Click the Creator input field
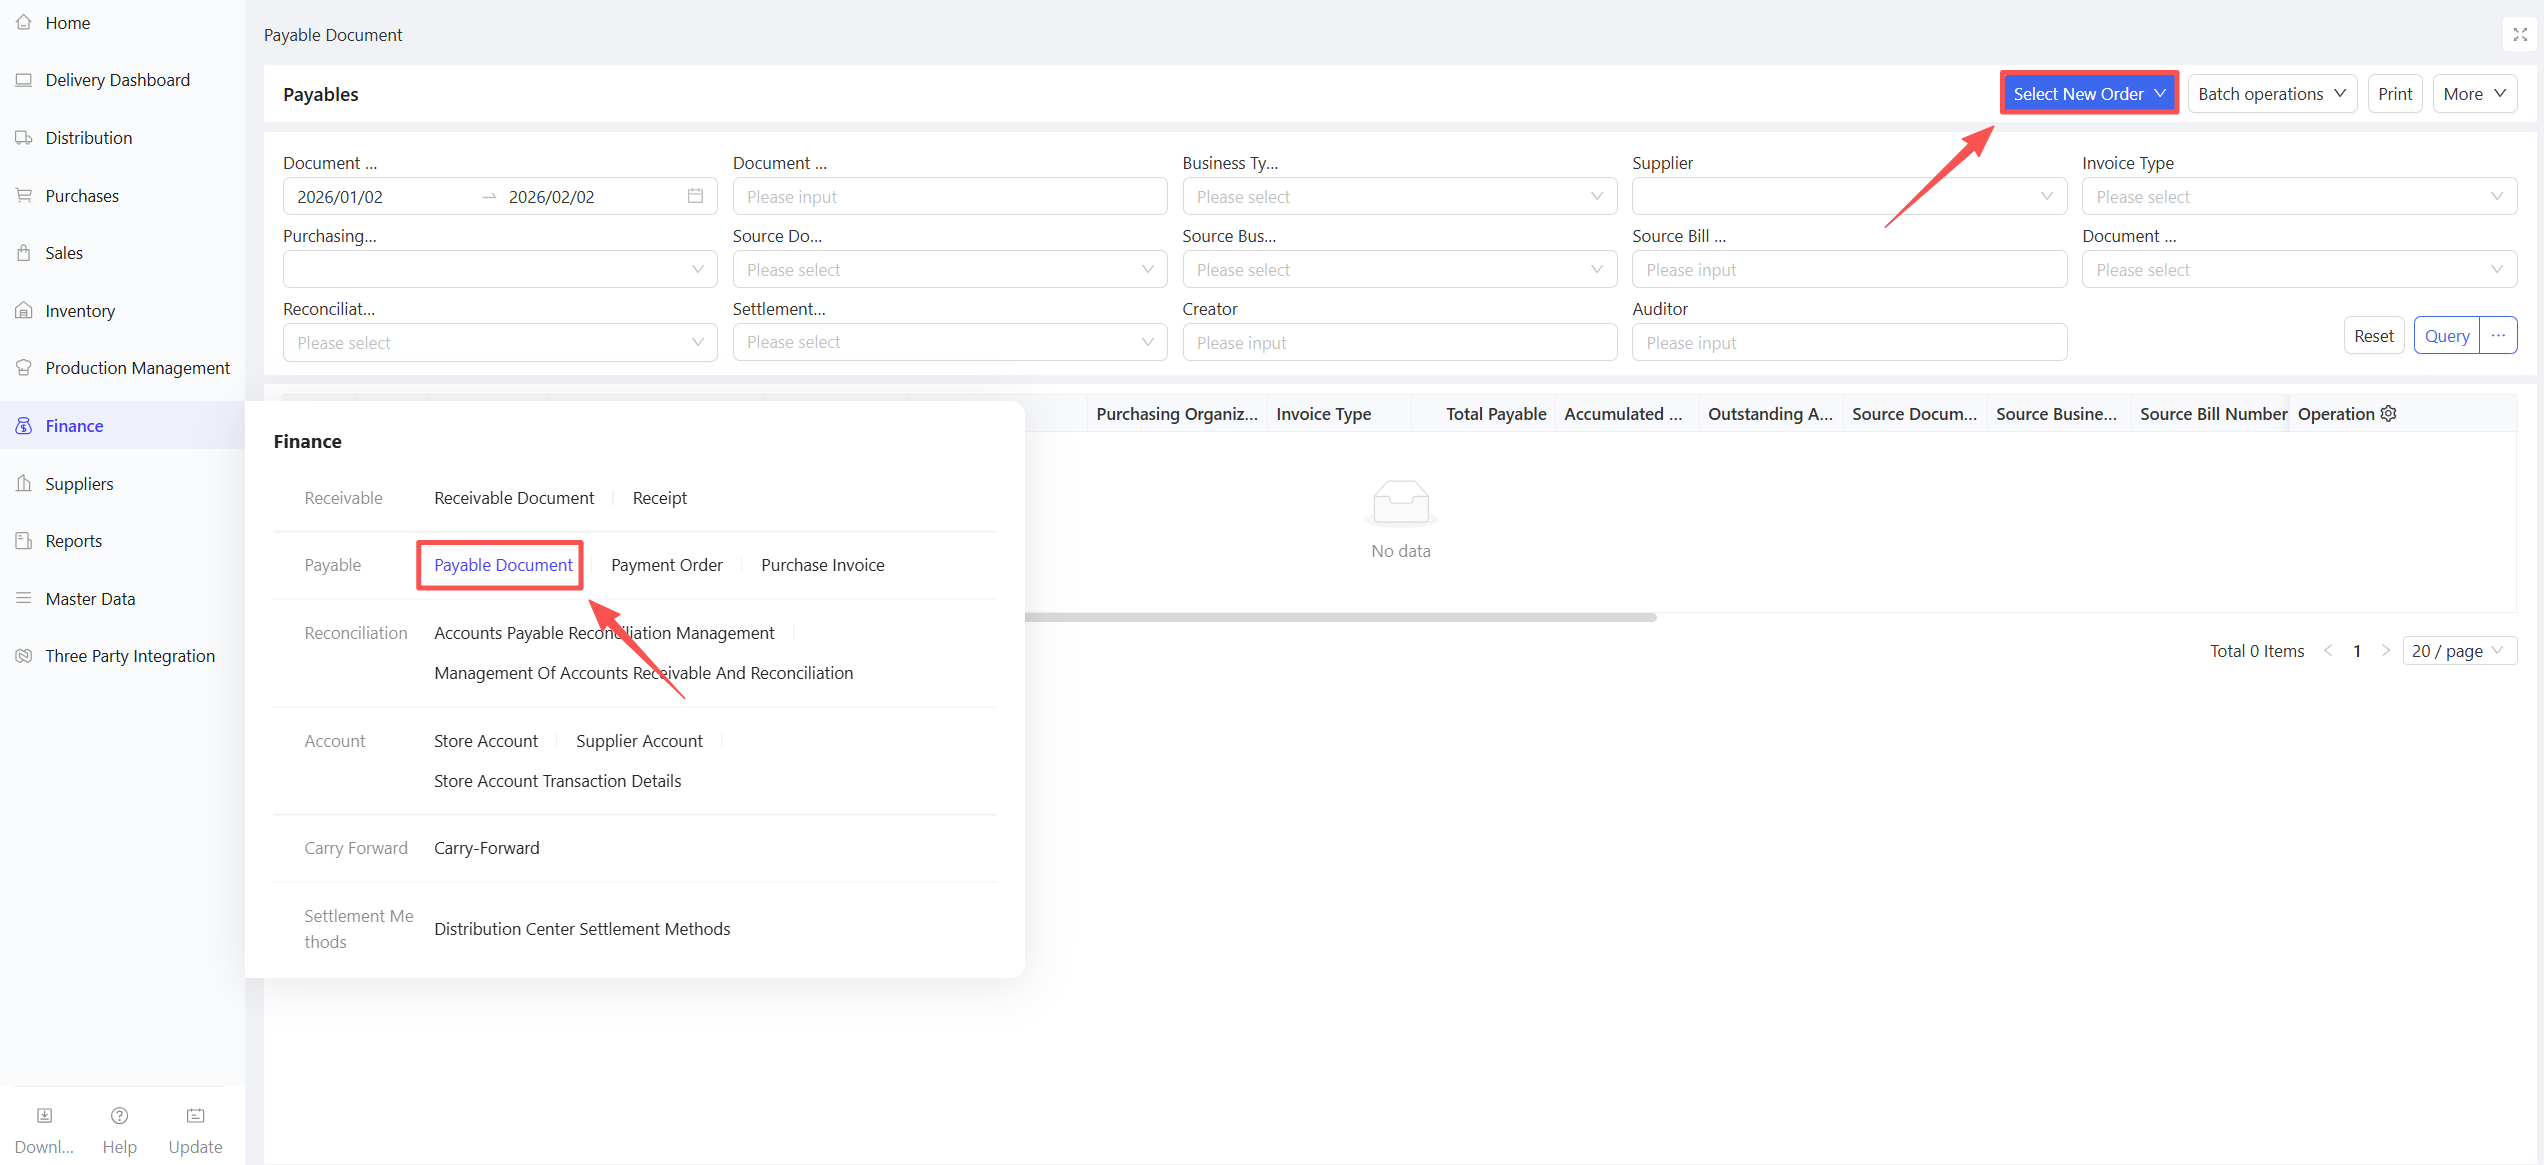 (x=1398, y=343)
